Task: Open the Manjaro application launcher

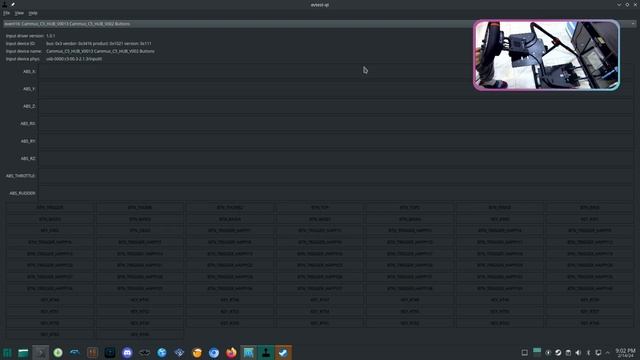Action: click(7, 353)
